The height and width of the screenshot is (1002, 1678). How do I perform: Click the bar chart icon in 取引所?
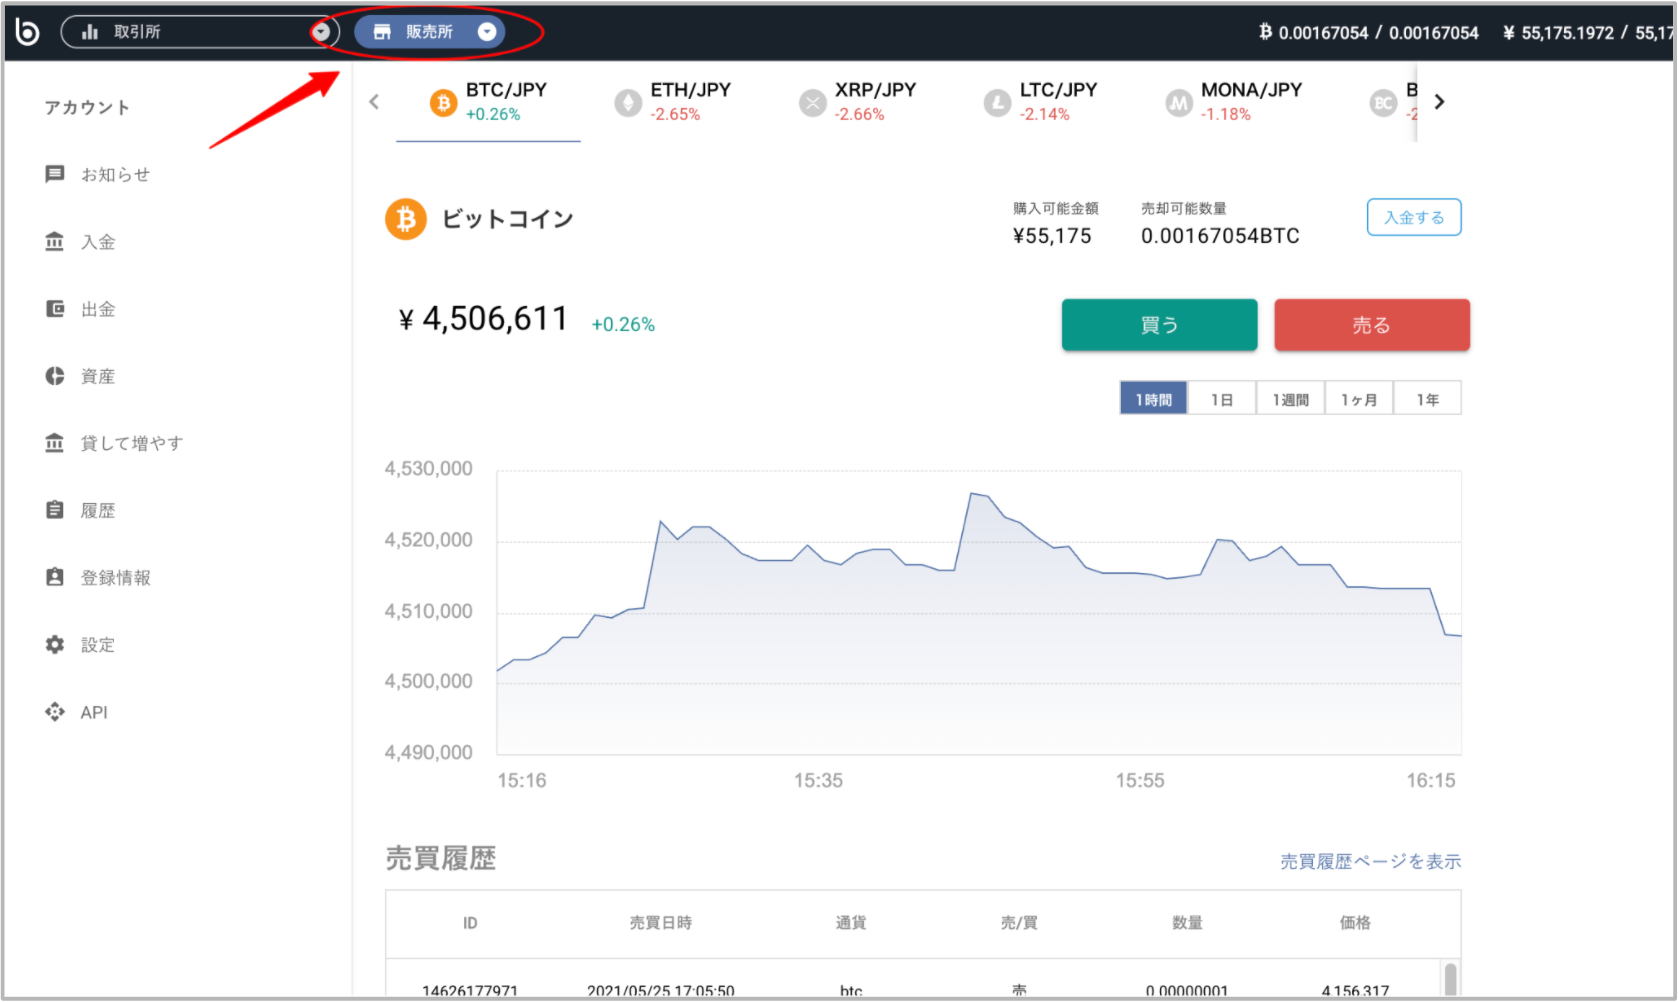coord(90,32)
